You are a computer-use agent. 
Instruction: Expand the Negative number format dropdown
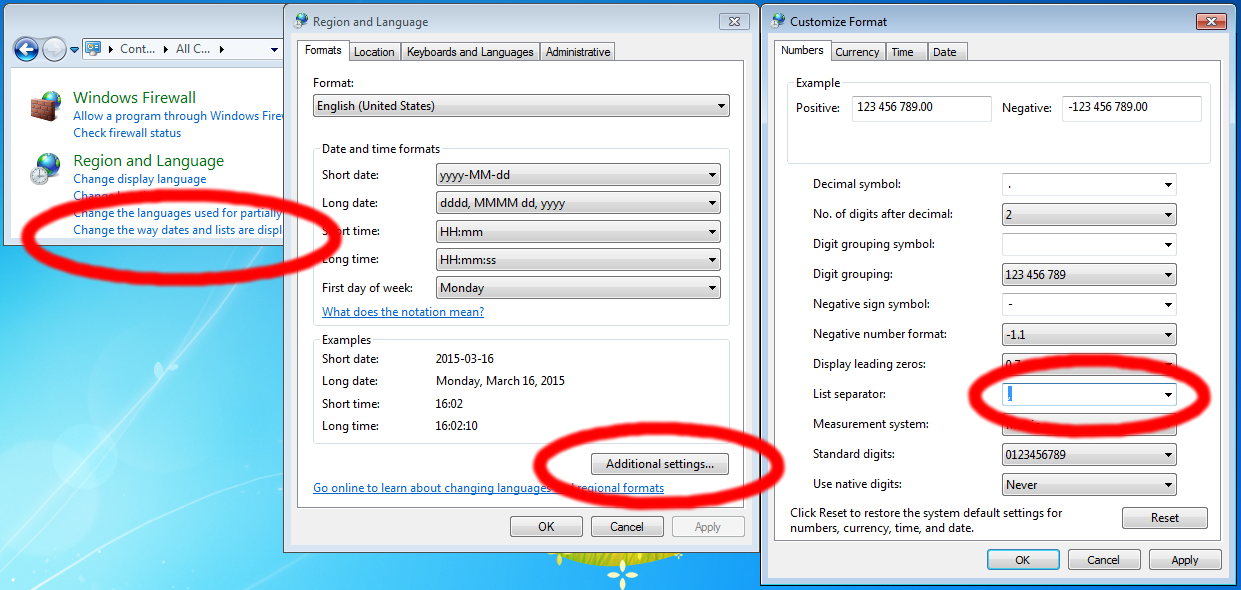point(1089,334)
